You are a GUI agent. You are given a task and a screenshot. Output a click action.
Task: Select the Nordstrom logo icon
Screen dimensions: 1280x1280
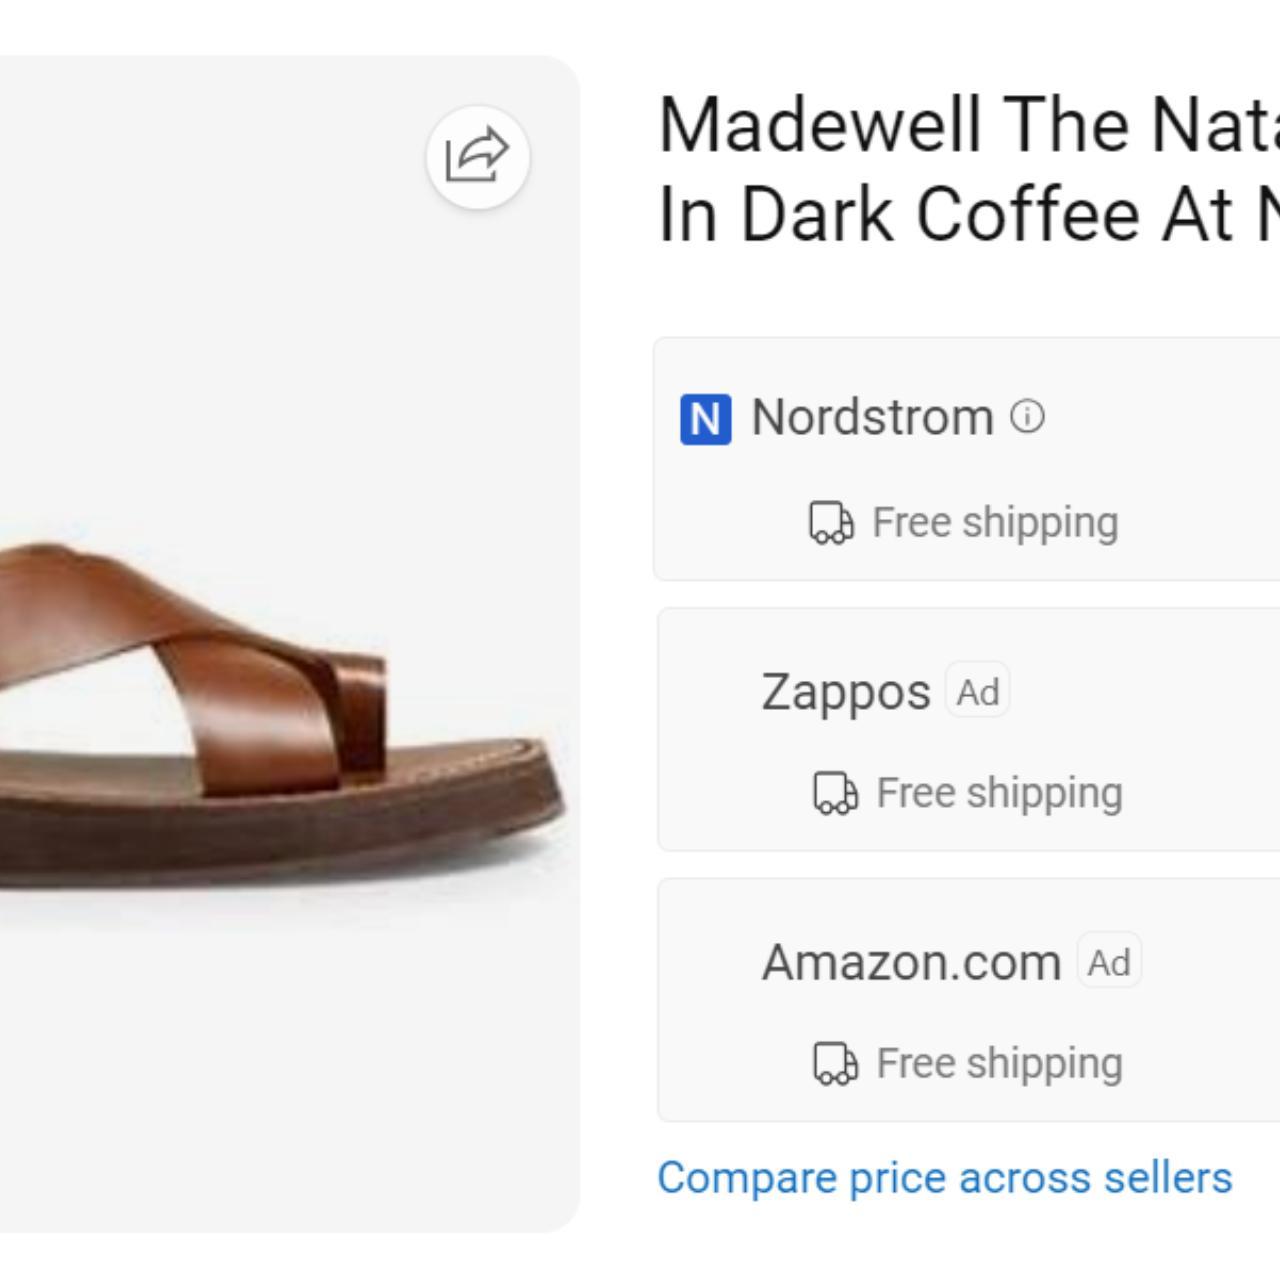(x=709, y=418)
